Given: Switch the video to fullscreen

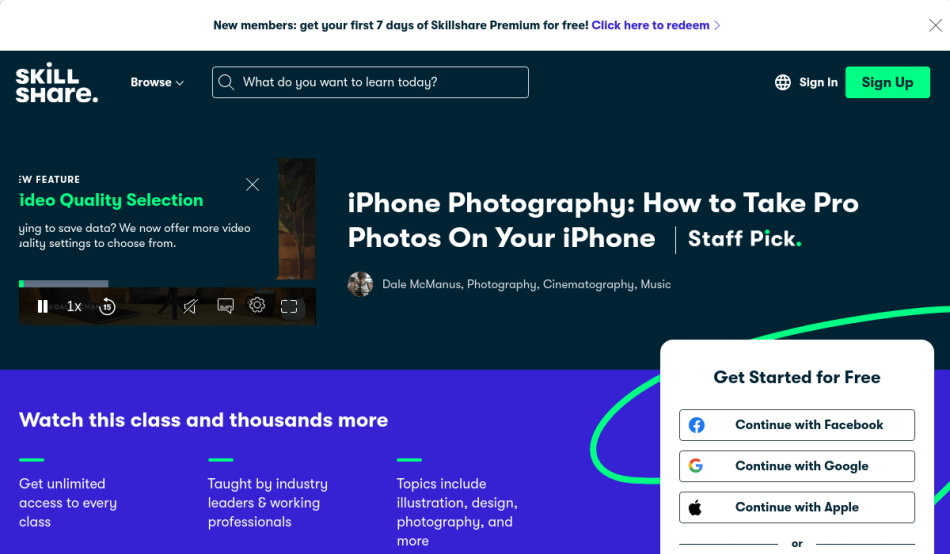Looking at the screenshot, I should coord(289,307).
